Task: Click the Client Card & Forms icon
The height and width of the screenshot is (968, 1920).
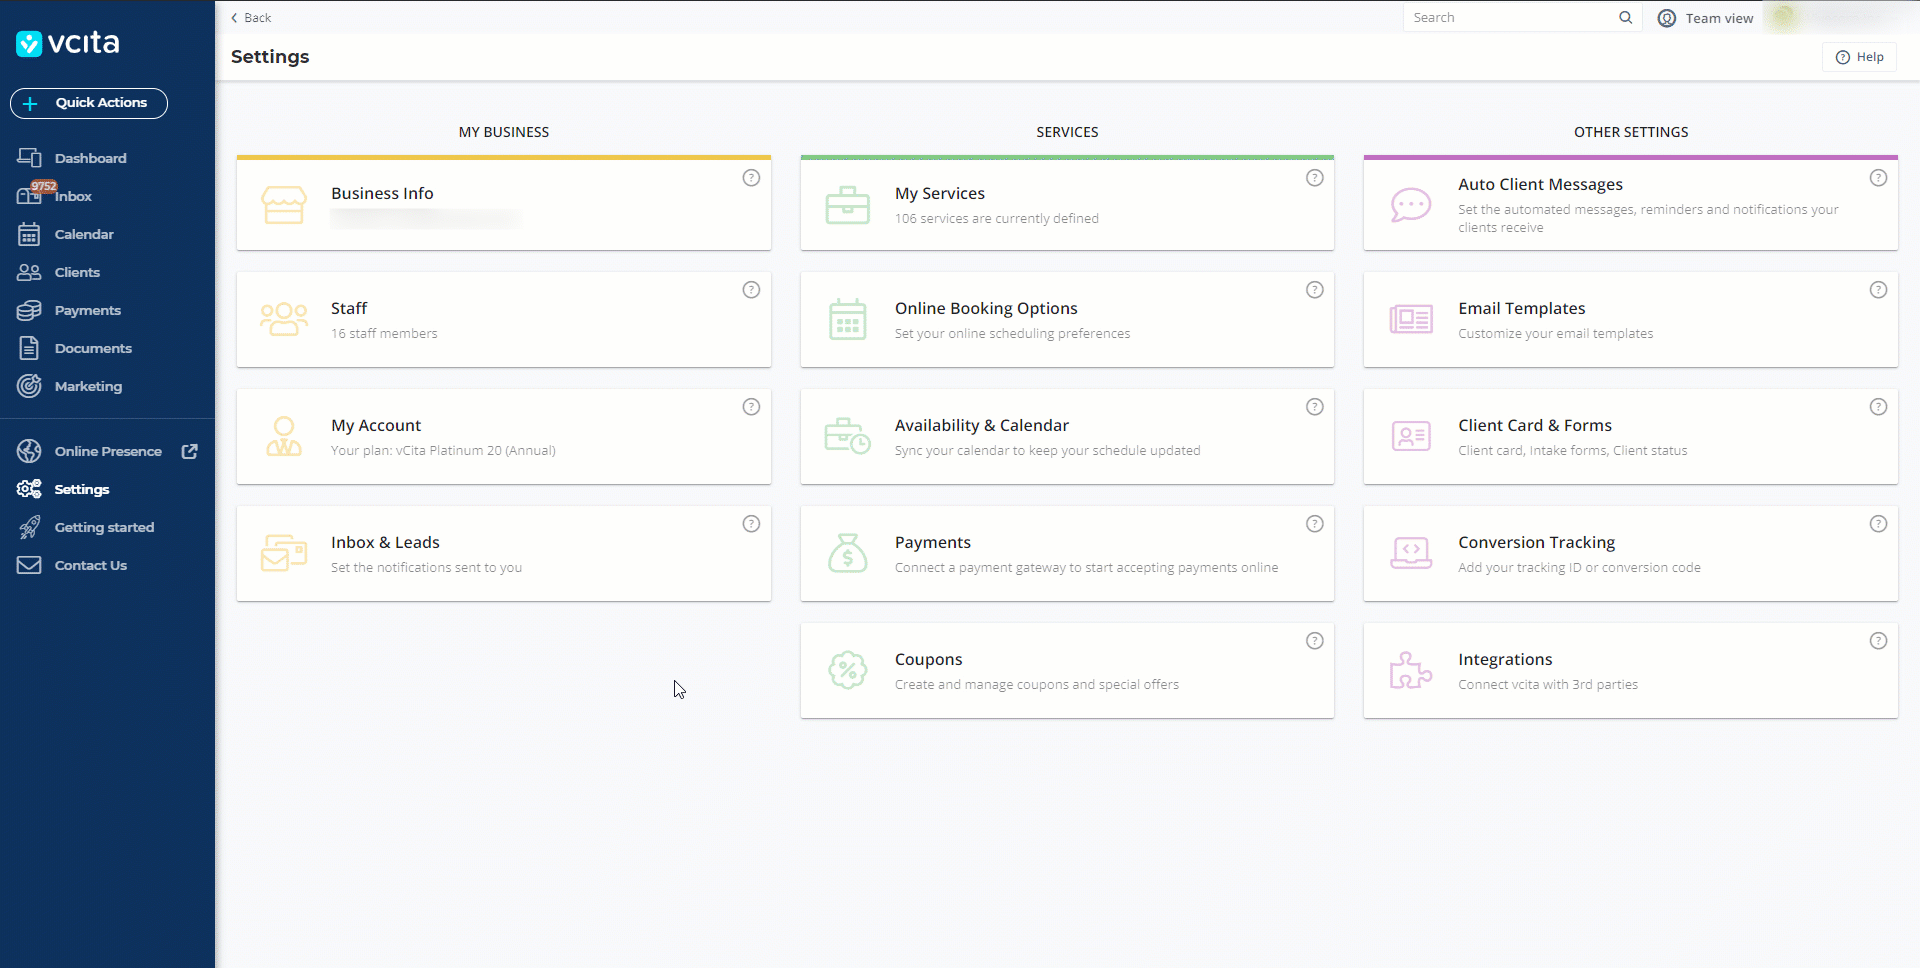Action: [x=1411, y=436]
